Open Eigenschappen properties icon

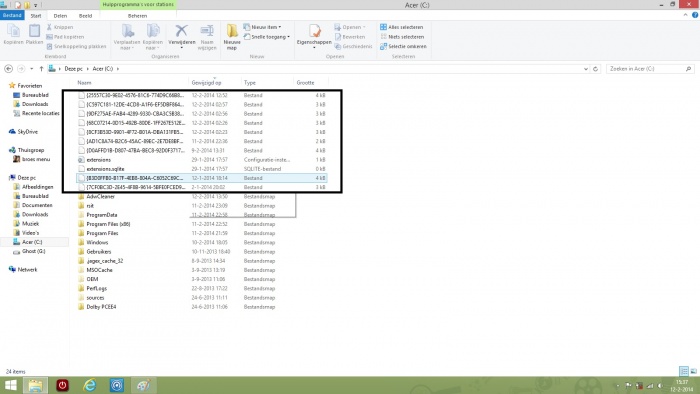click(314, 31)
